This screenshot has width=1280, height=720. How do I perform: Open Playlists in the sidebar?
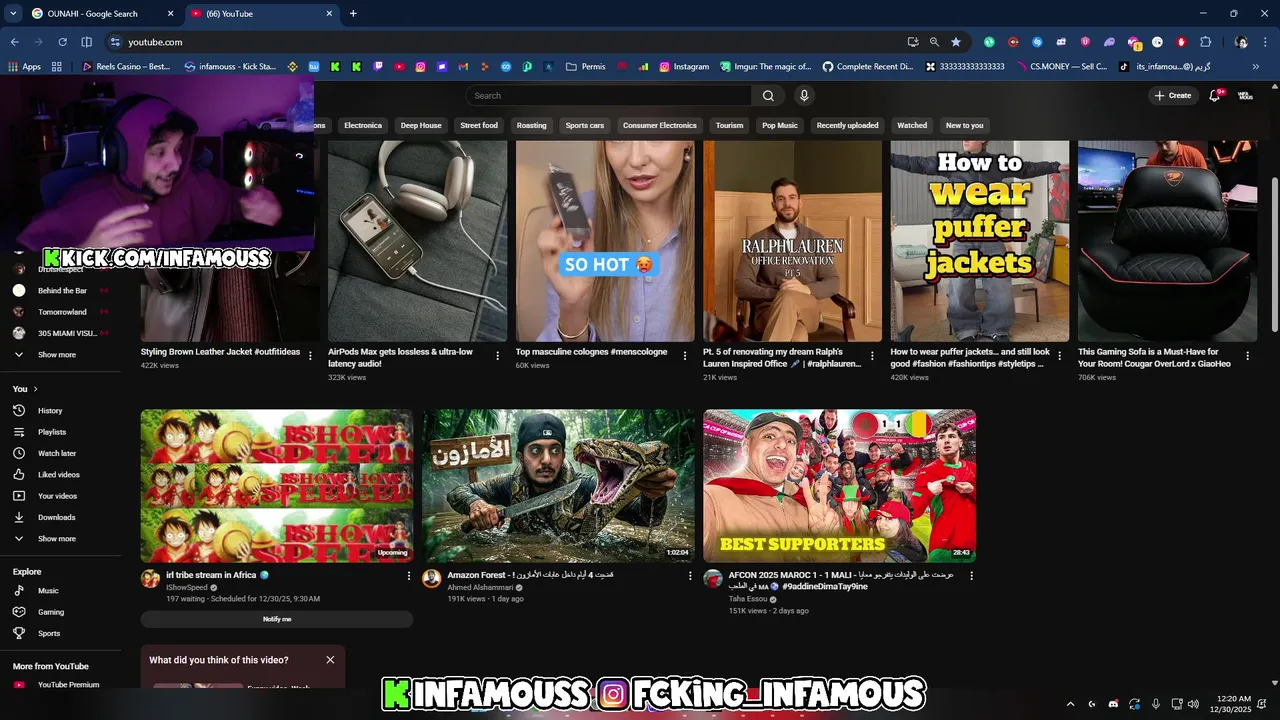point(52,432)
